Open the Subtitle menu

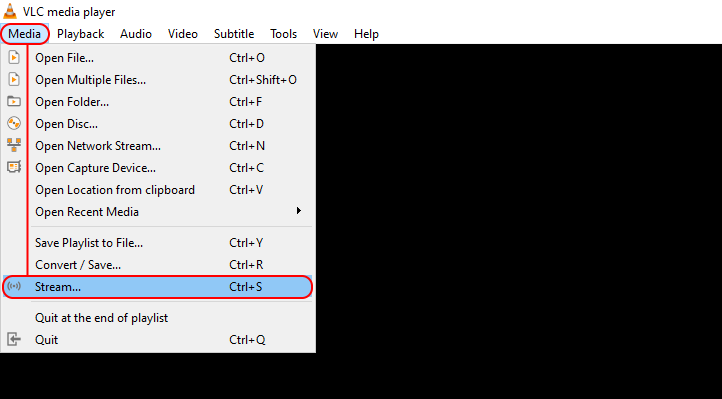[234, 34]
